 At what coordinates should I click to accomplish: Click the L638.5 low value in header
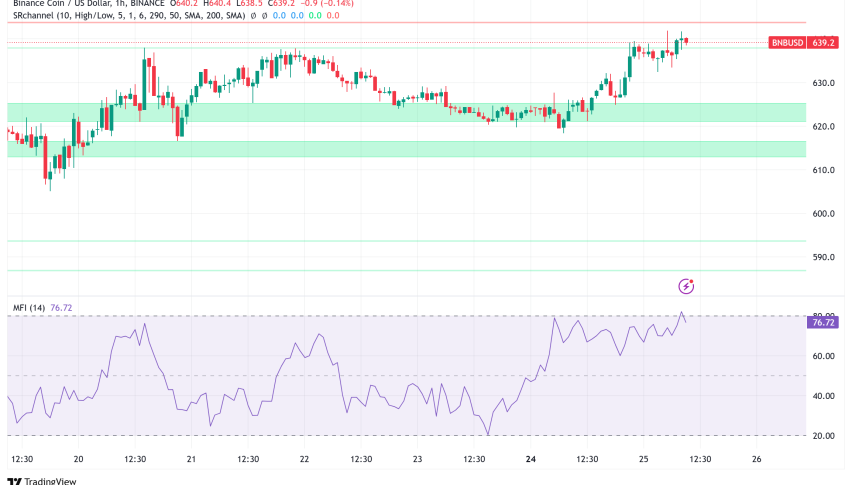click(249, 3)
